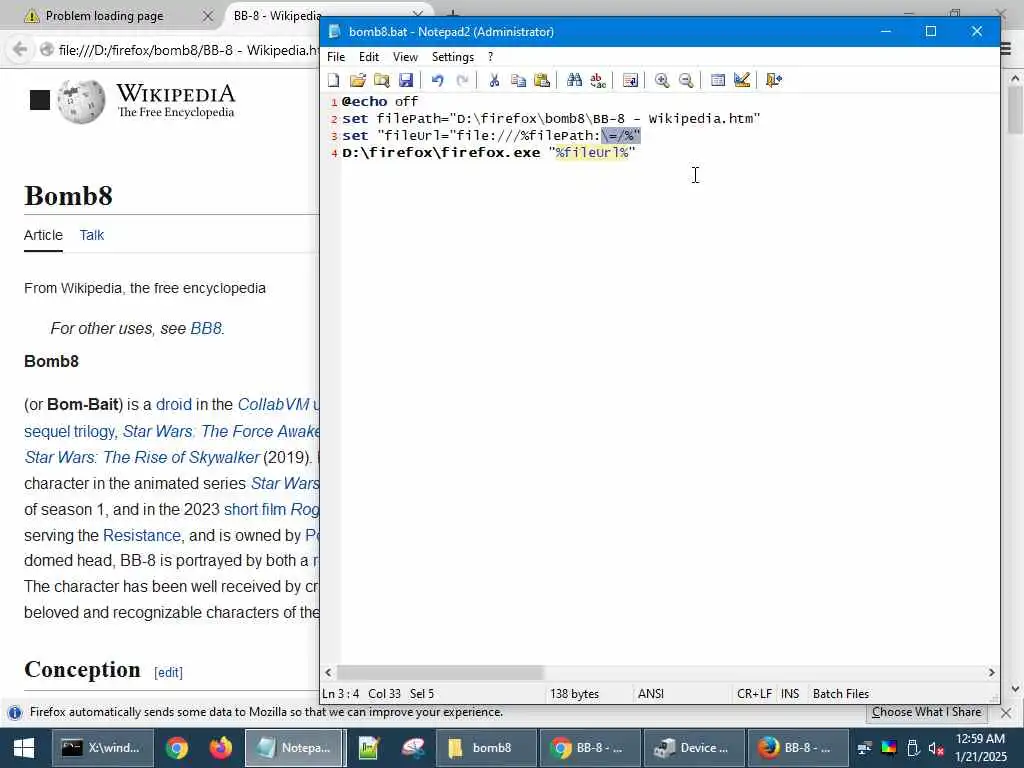Click the Firefox address bar URL
1024x768 pixels.
[x=188, y=50]
